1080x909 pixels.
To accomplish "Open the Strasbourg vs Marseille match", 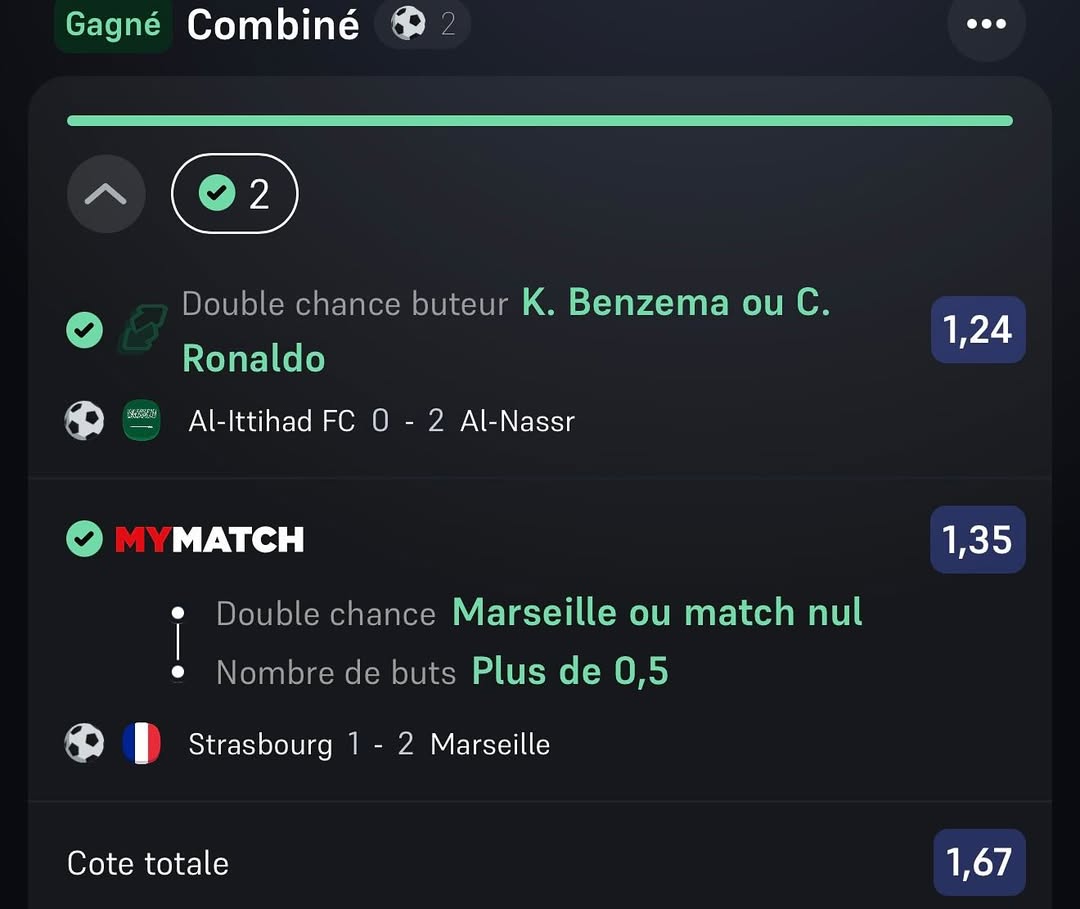I will (x=369, y=744).
